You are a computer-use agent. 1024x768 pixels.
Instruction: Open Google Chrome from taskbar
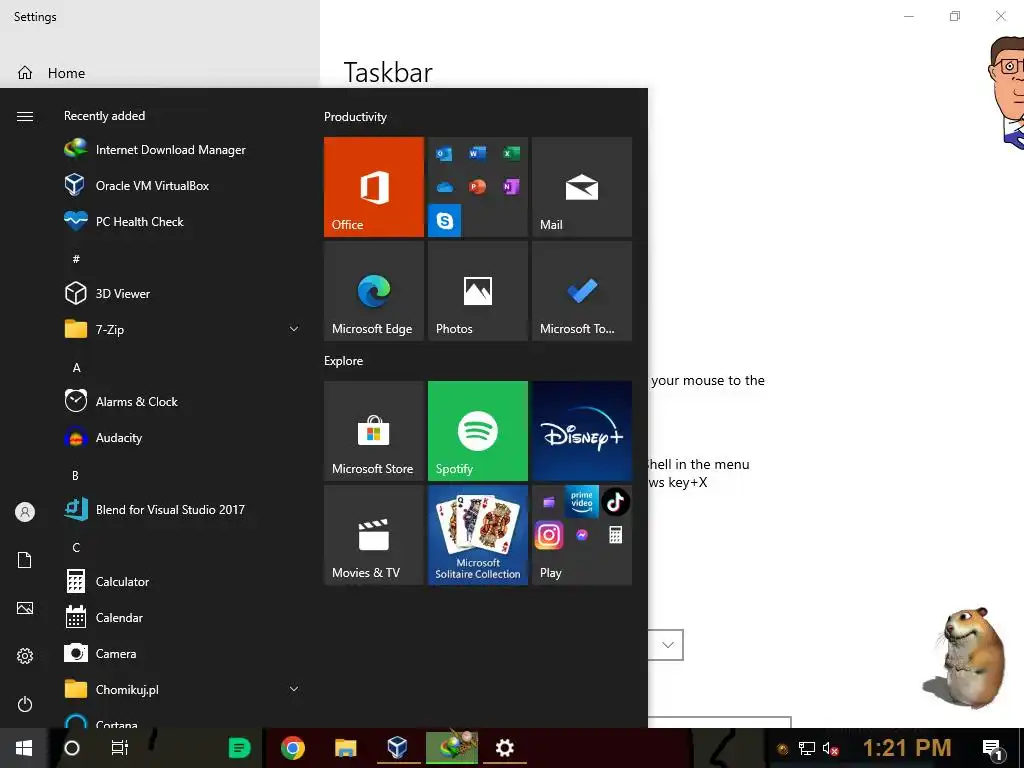[293, 748]
